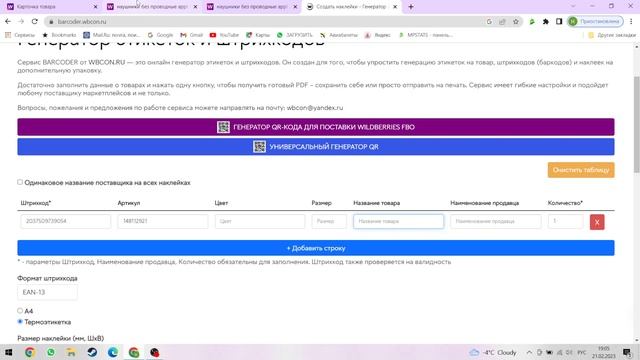Open WhatsApp from the taskbar
The width and height of the screenshot is (640, 360).
point(51,352)
